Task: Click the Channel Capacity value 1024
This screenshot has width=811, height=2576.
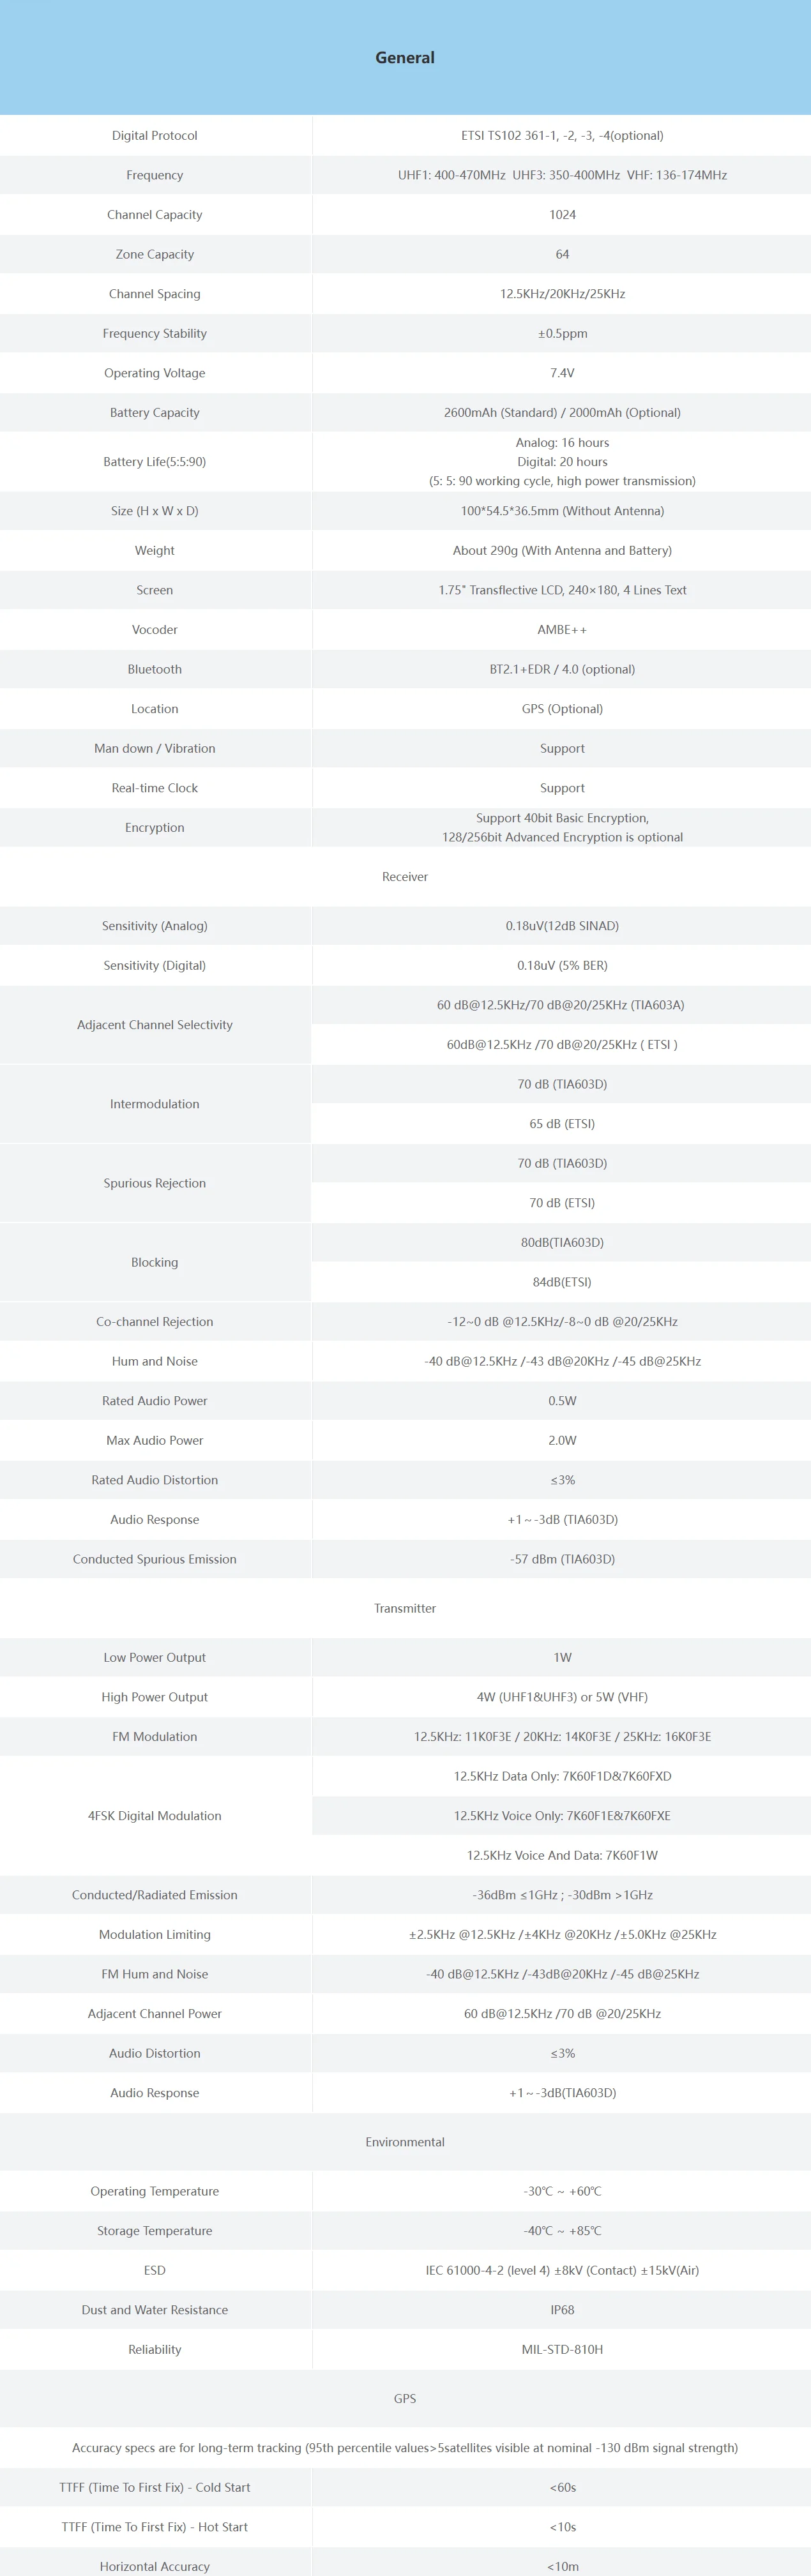Action: 562,214
